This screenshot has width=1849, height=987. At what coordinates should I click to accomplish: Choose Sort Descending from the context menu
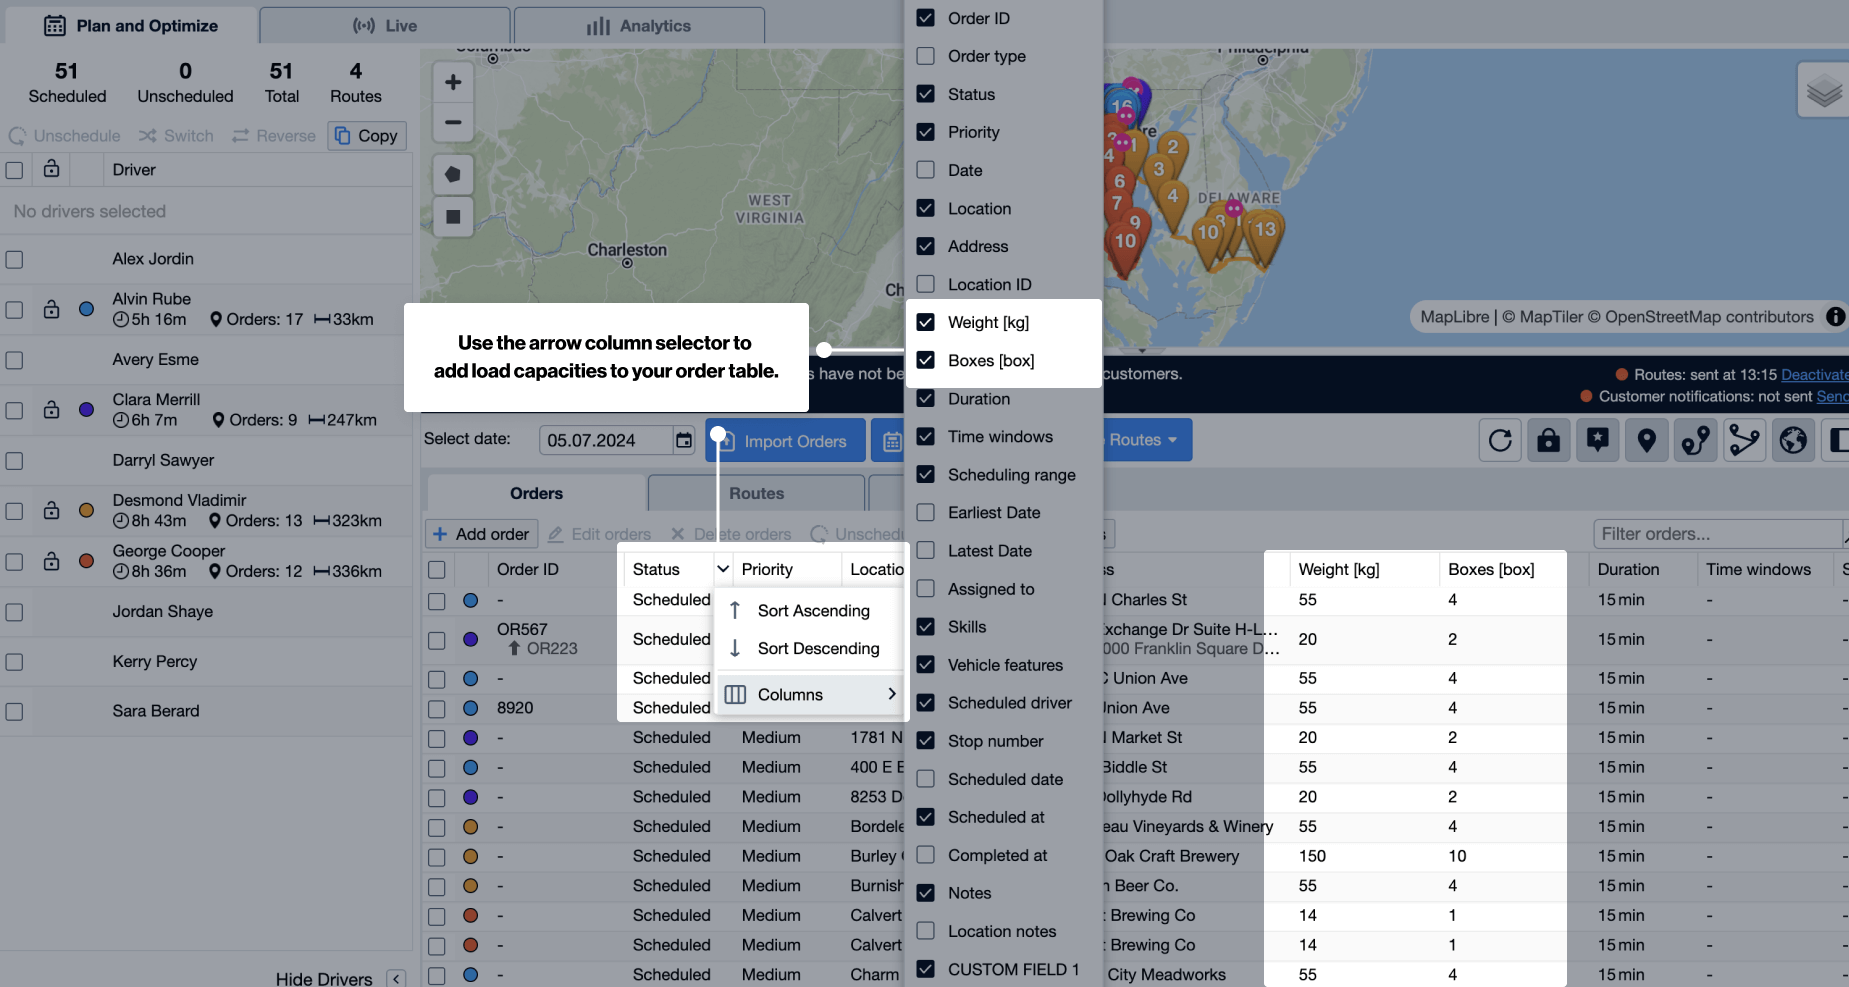tap(818, 648)
